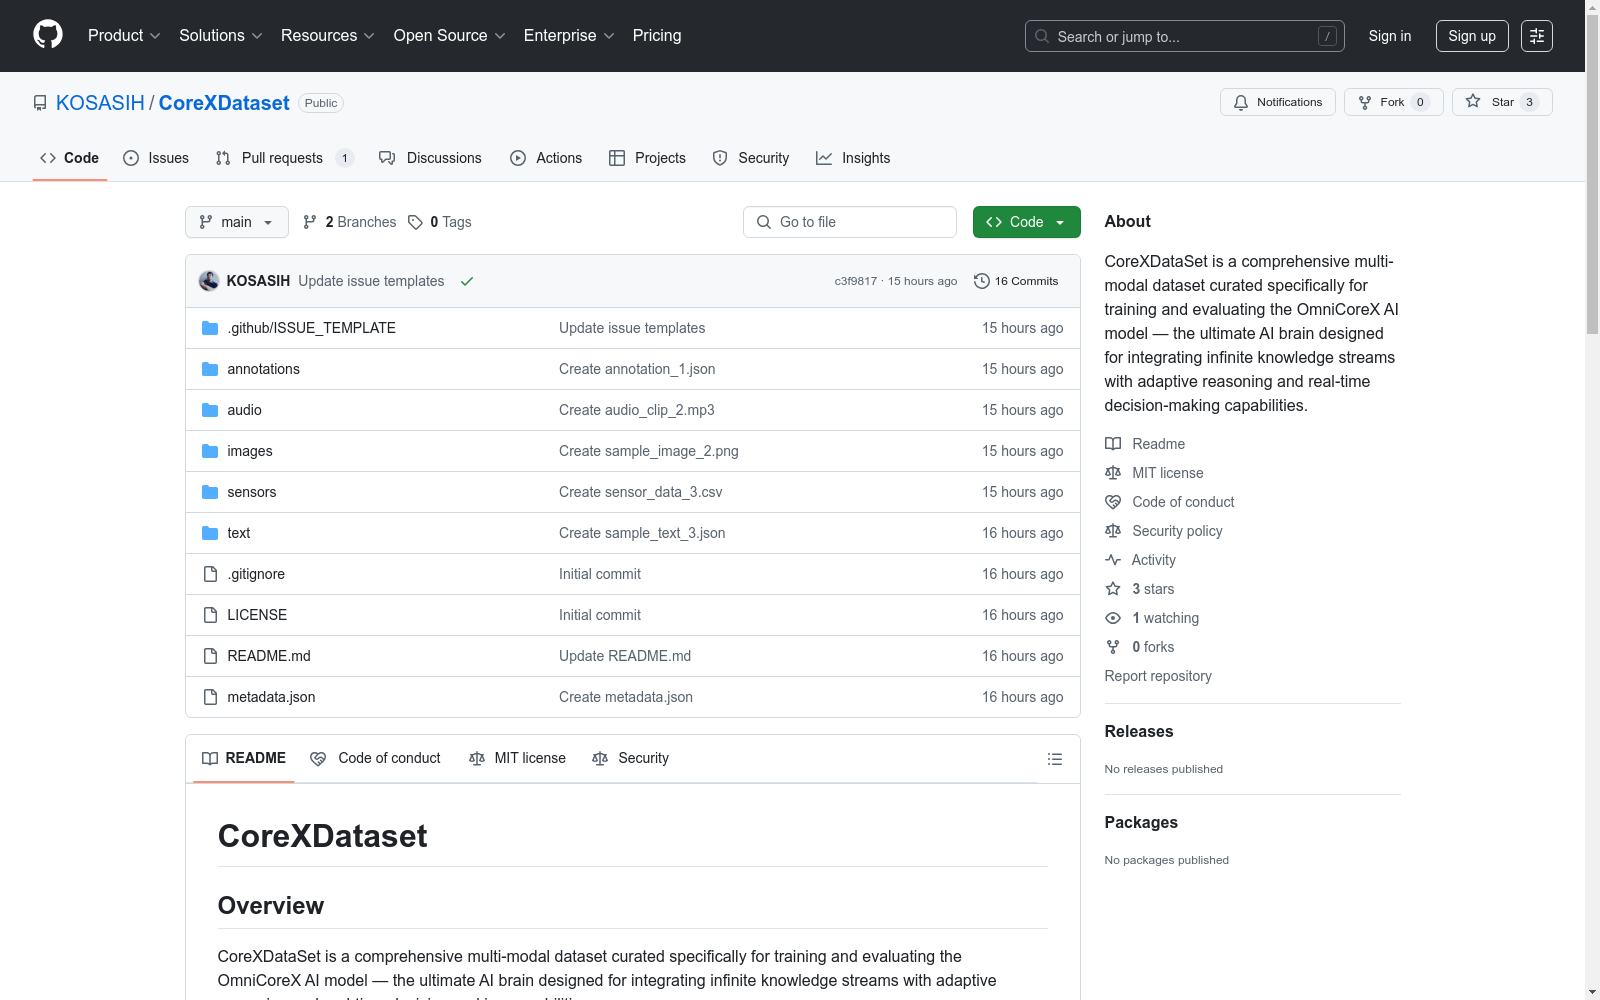
Task: Open the 'Create annotation_1.json' commit message
Action: pyautogui.click(x=637, y=369)
